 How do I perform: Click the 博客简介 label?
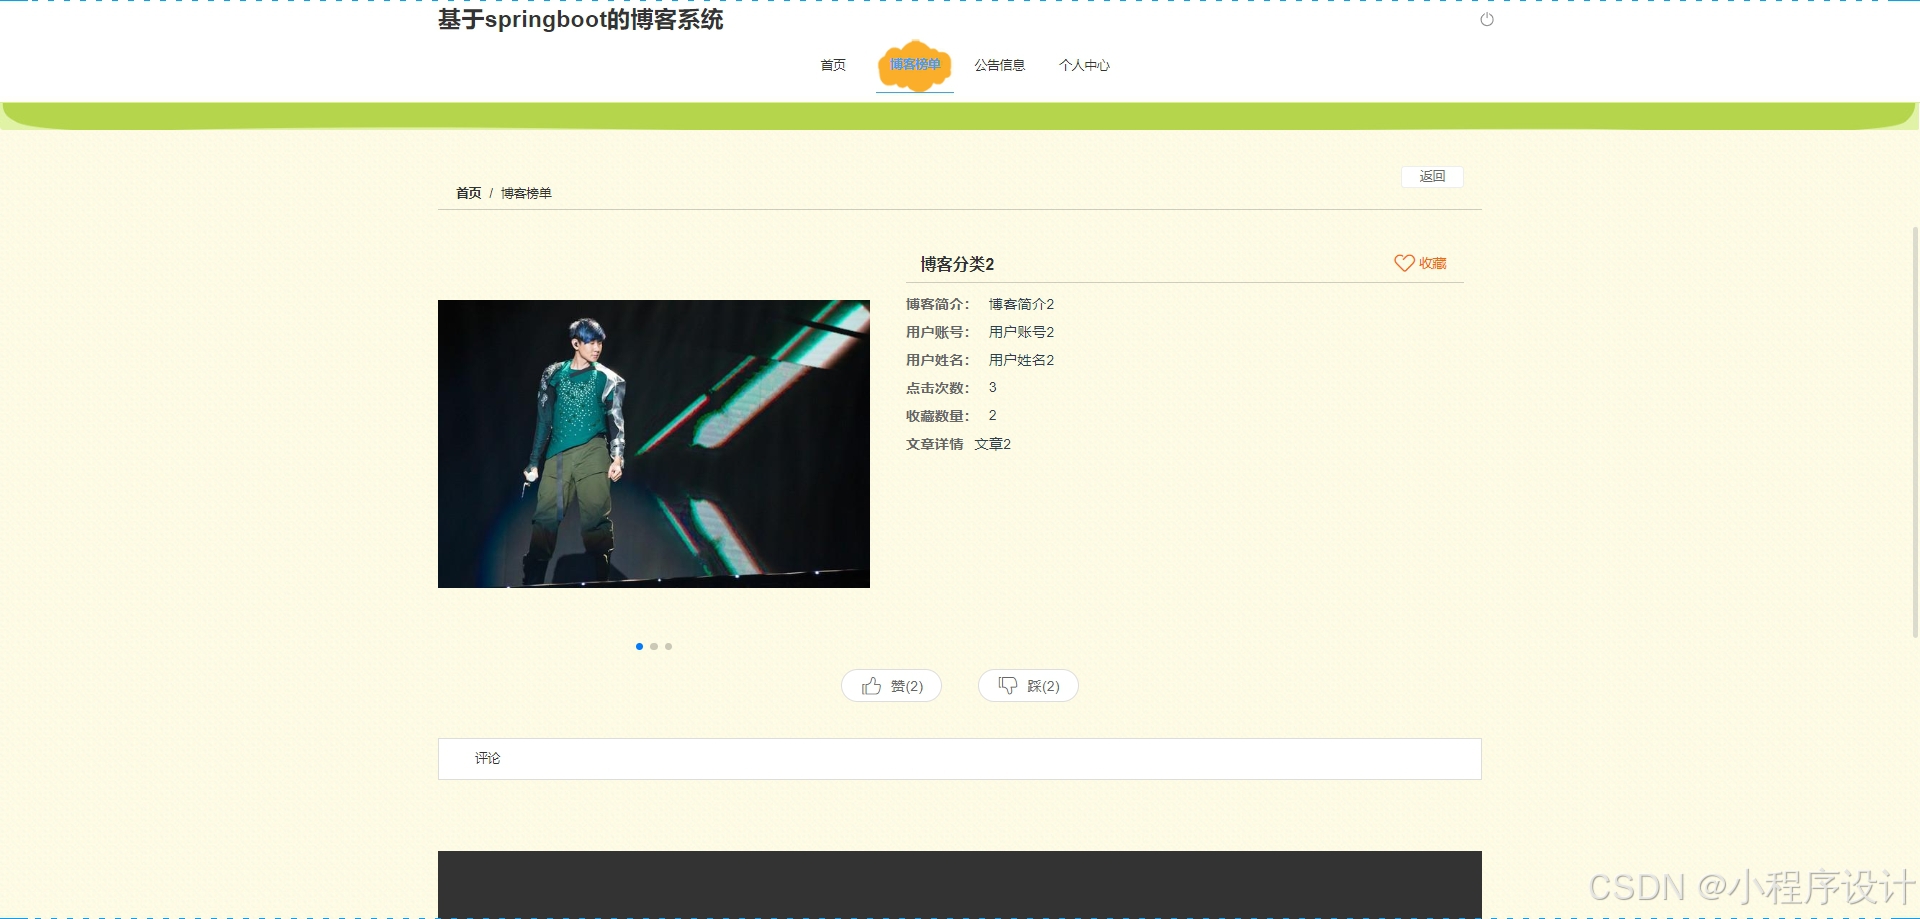pos(938,304)
